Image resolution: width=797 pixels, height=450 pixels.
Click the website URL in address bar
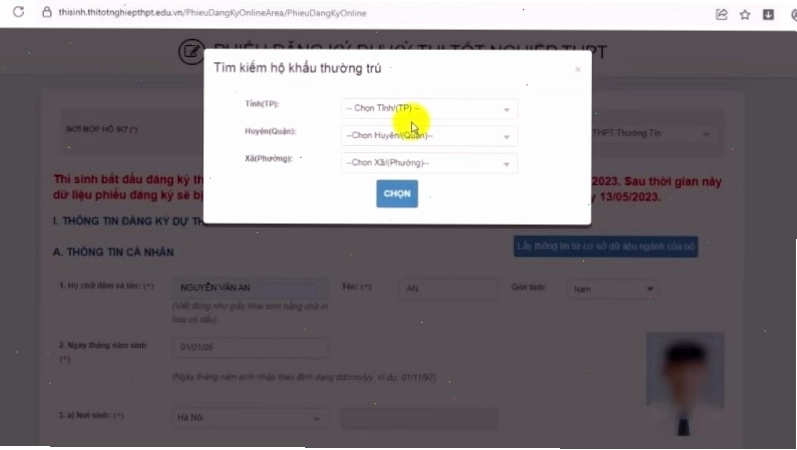(x=212, y=13)
